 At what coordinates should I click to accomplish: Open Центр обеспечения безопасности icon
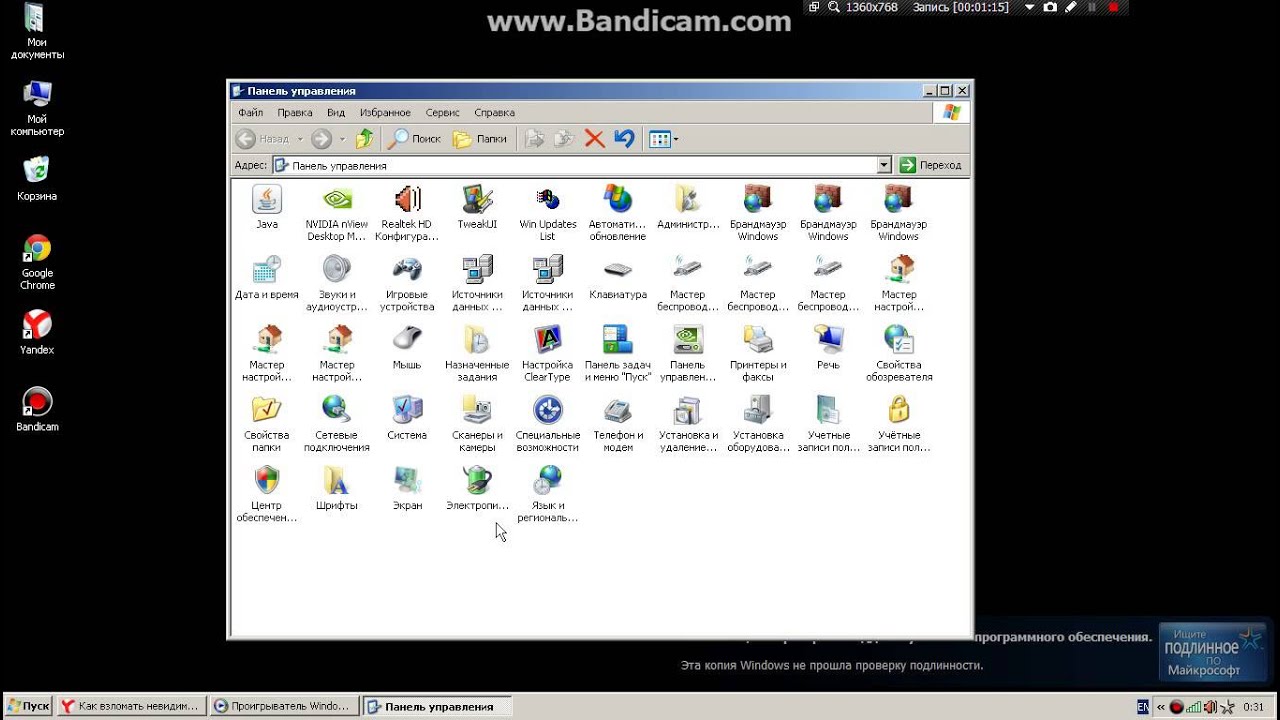[x=267, y=493]
